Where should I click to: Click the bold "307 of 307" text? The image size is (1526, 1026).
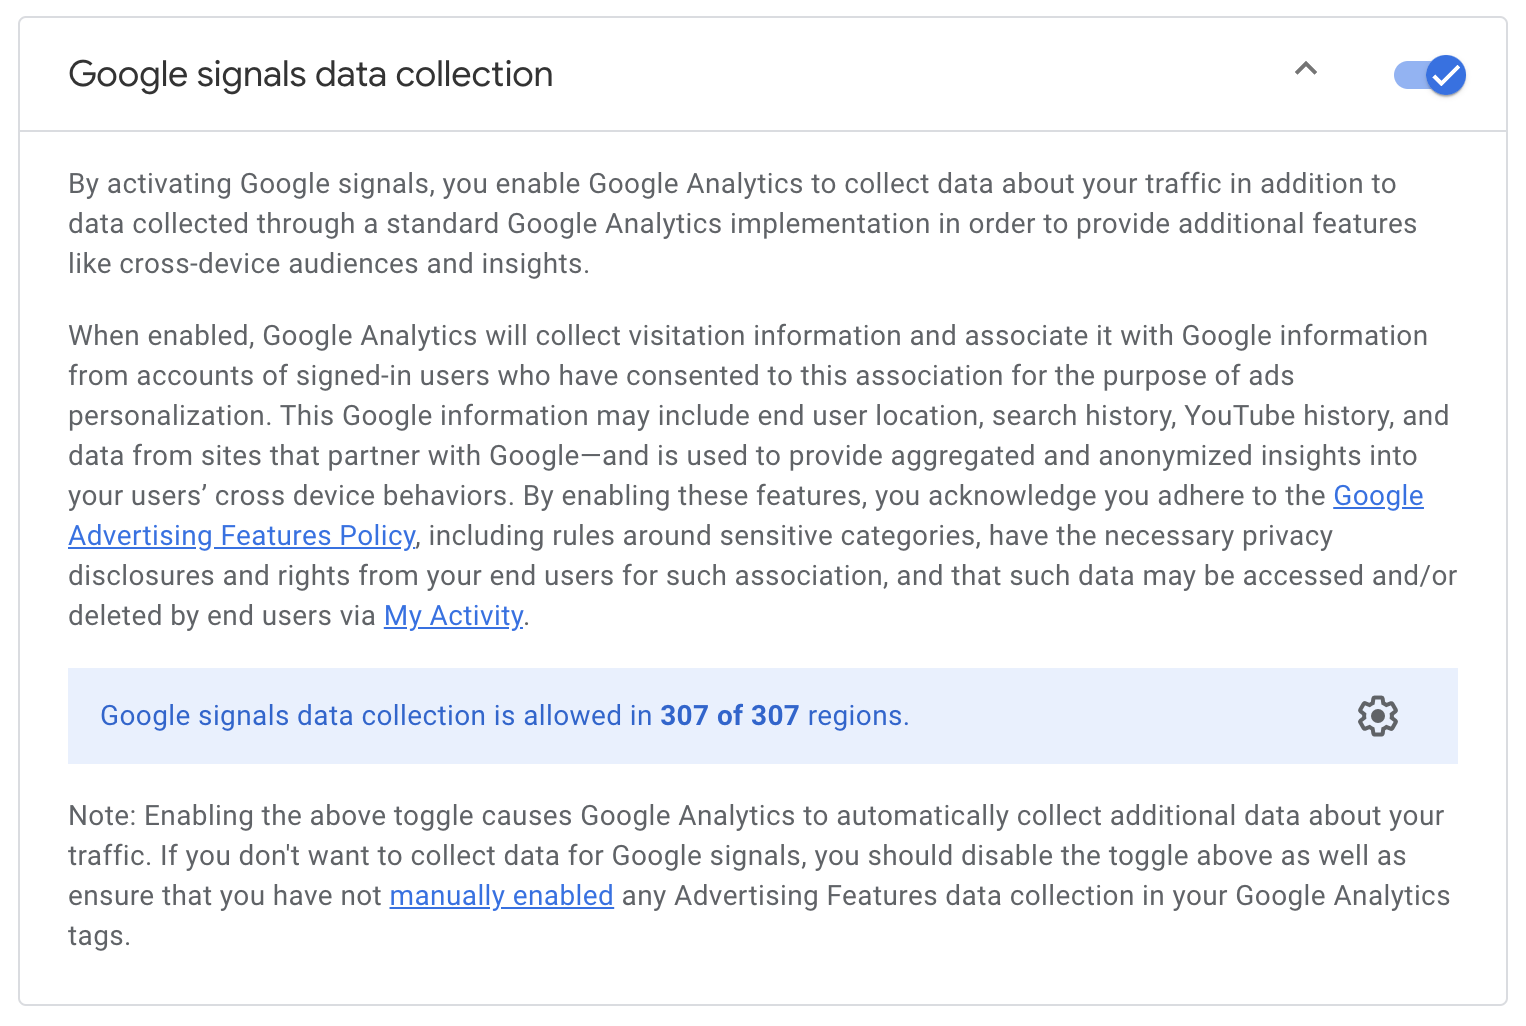point(729,716)
